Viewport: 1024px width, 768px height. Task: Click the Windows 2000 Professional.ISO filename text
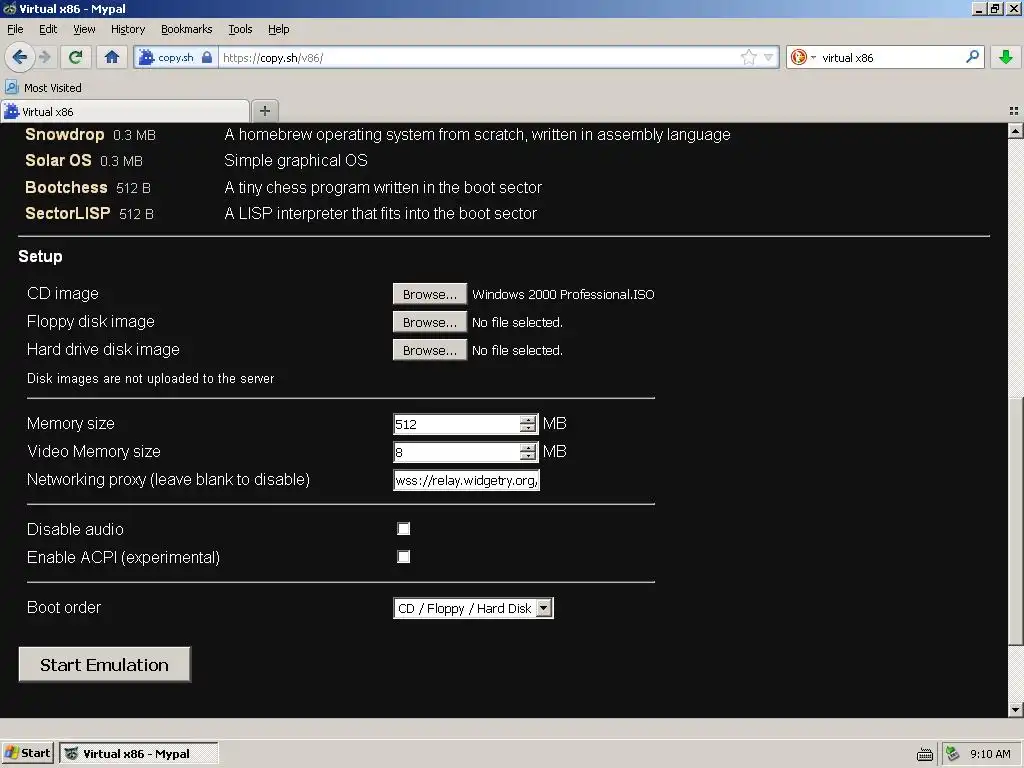(x=563, y=295)
